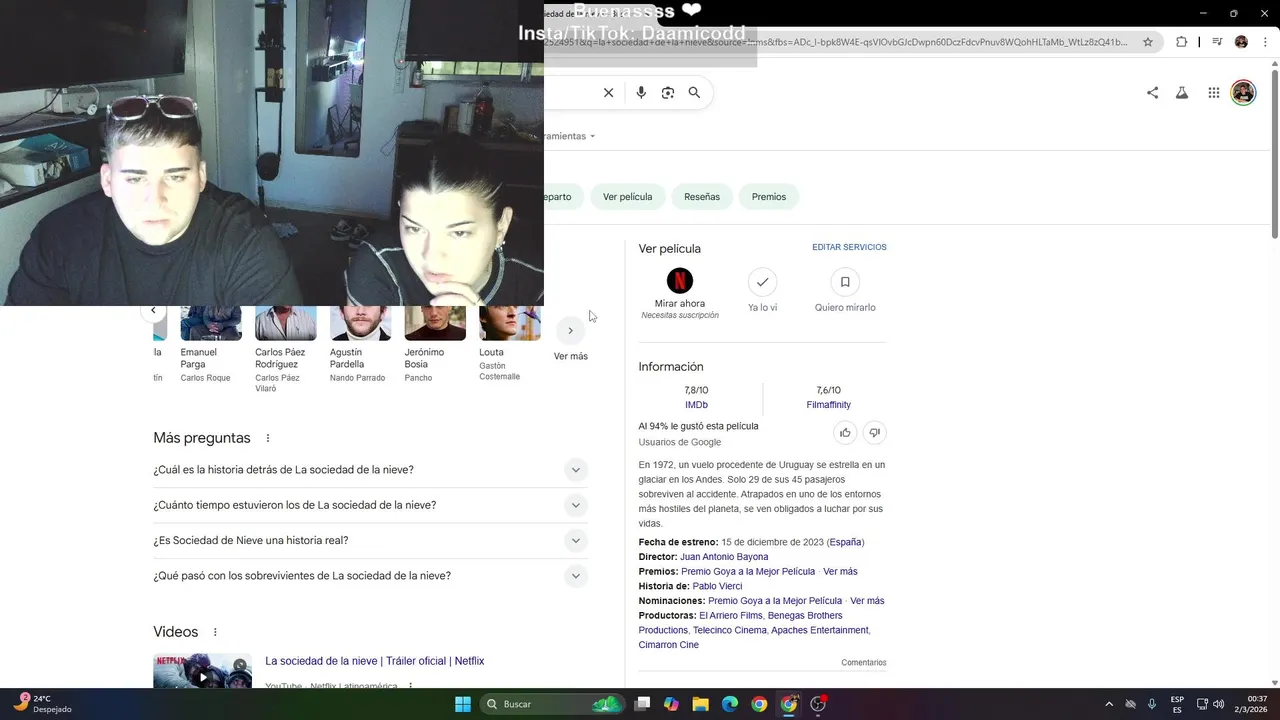Open Microsoft Edge from taskbar
The image size is (1280, 720).
(730, 704)
